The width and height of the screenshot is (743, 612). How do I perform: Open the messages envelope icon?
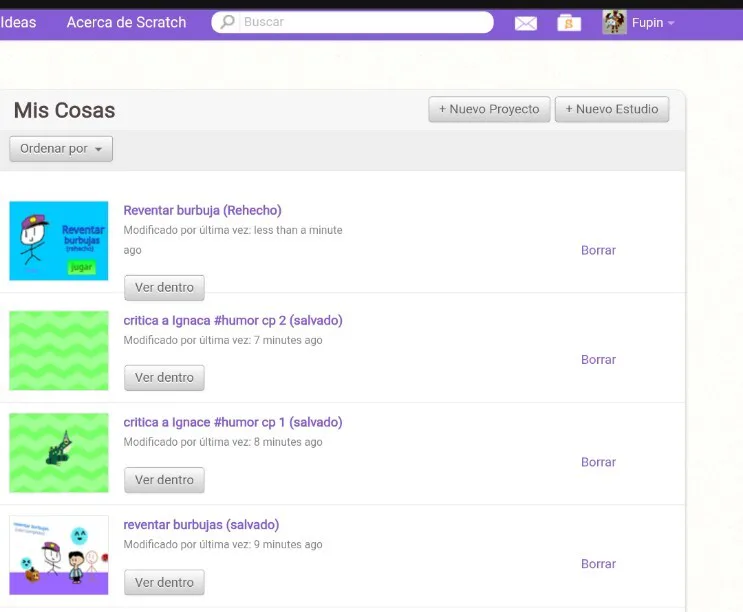pyautogui.click(x=526, y=23)
